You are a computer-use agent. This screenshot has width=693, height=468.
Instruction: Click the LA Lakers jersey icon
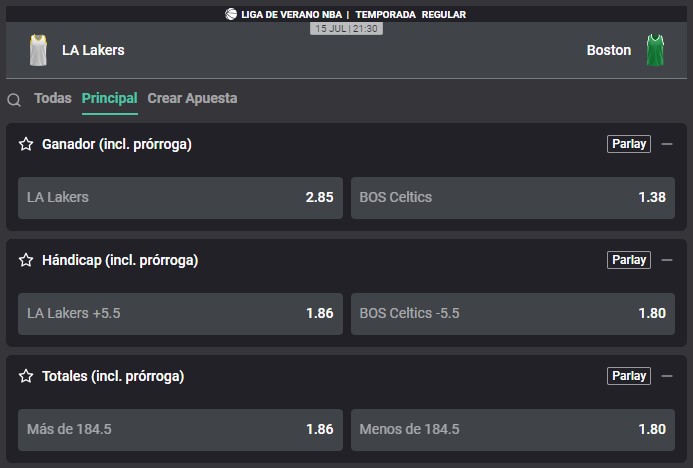[x=38, y=50]
